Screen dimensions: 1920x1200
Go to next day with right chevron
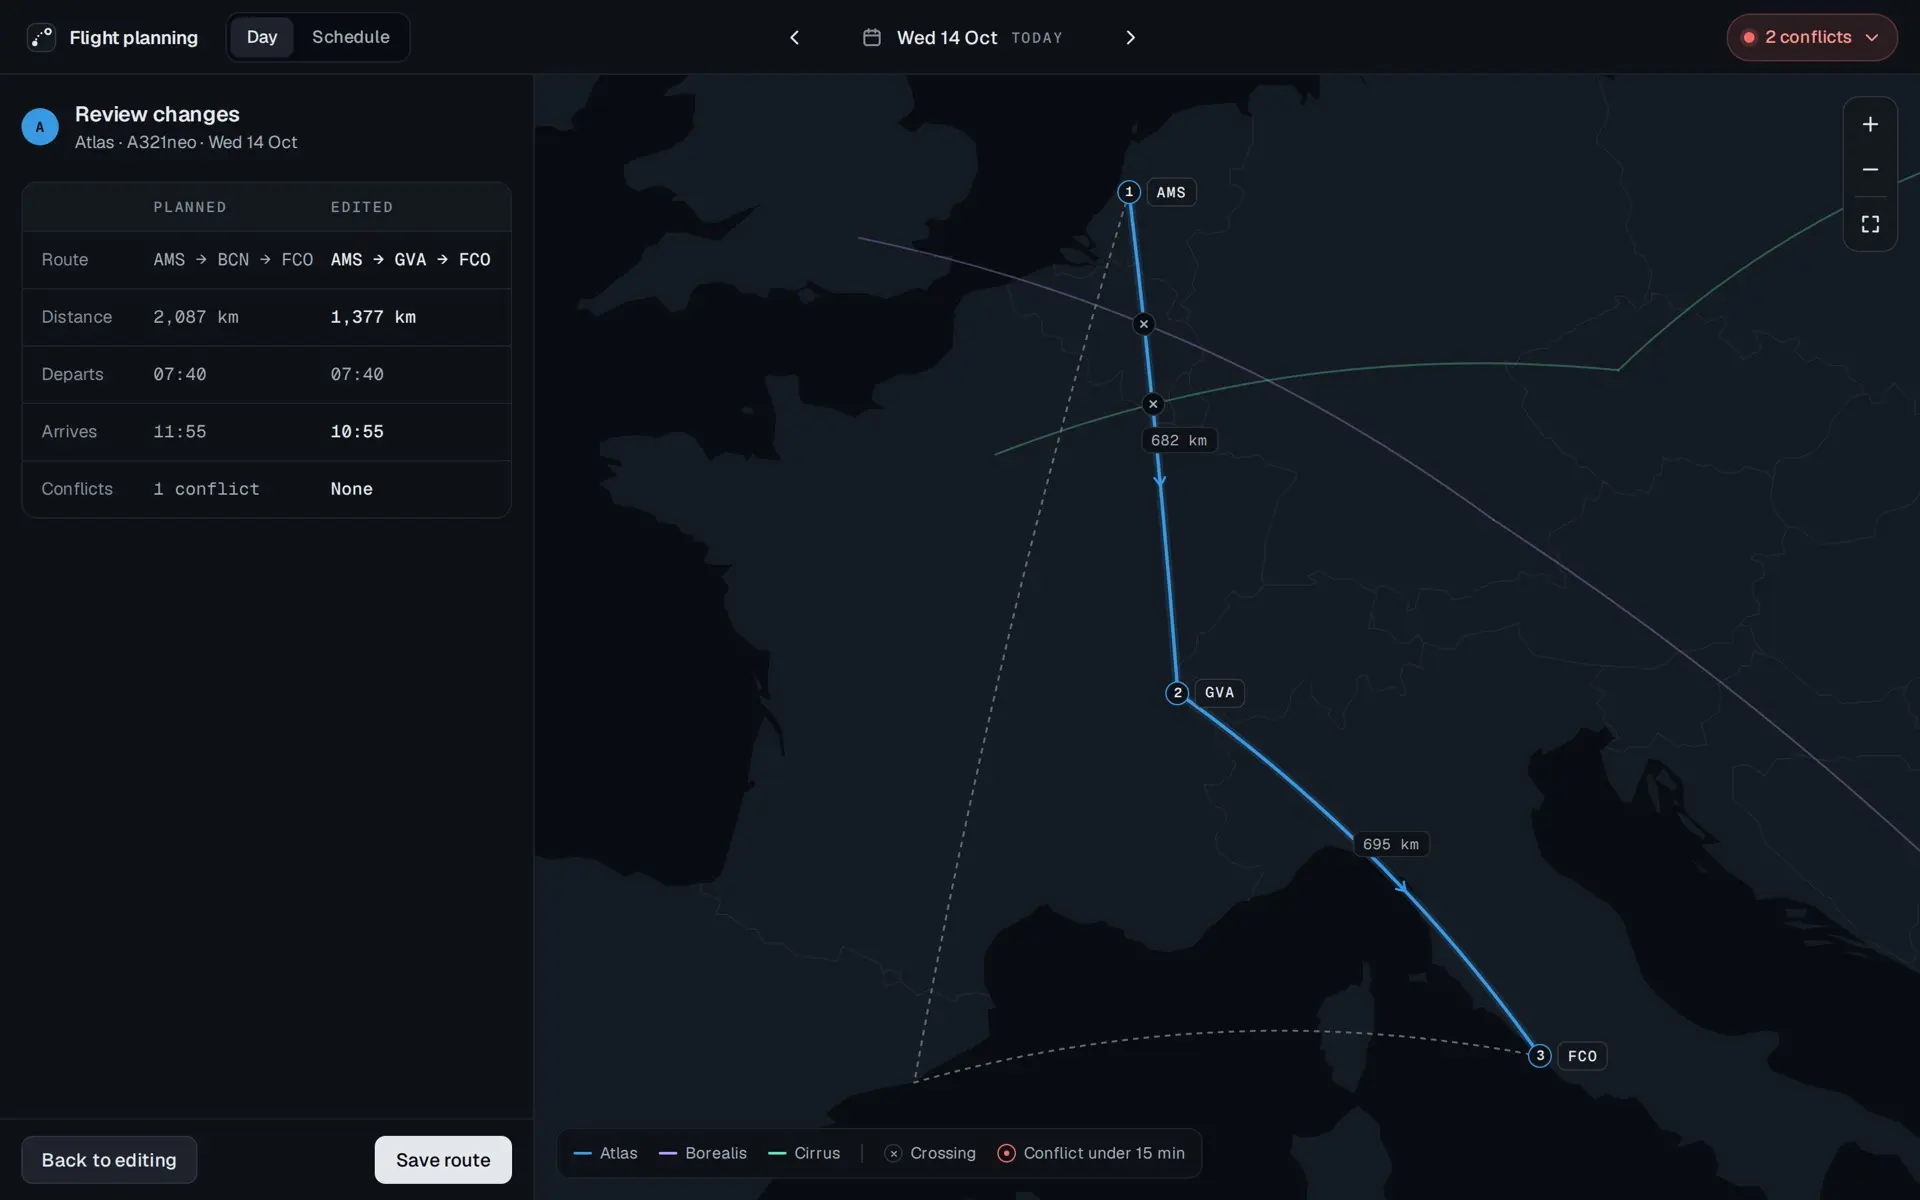(1130, 37)
